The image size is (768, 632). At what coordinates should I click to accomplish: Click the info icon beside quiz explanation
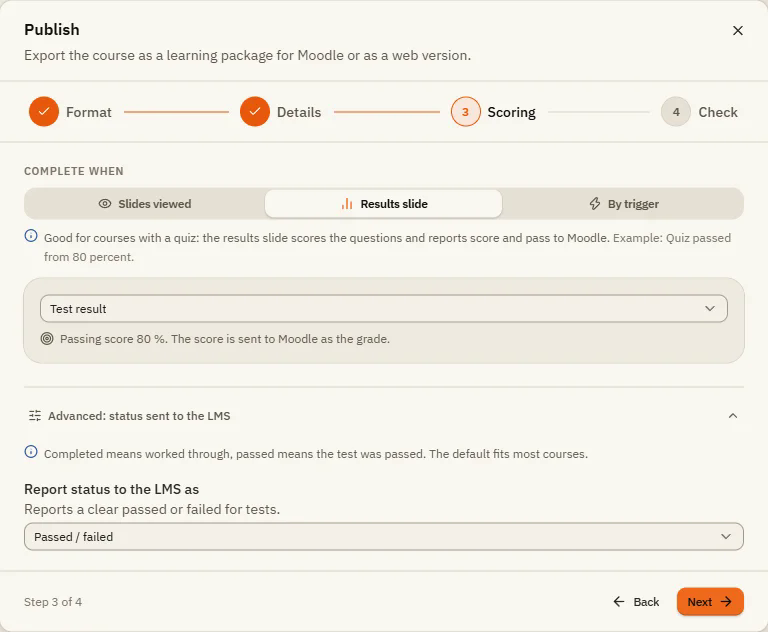[x=31, y=236]
